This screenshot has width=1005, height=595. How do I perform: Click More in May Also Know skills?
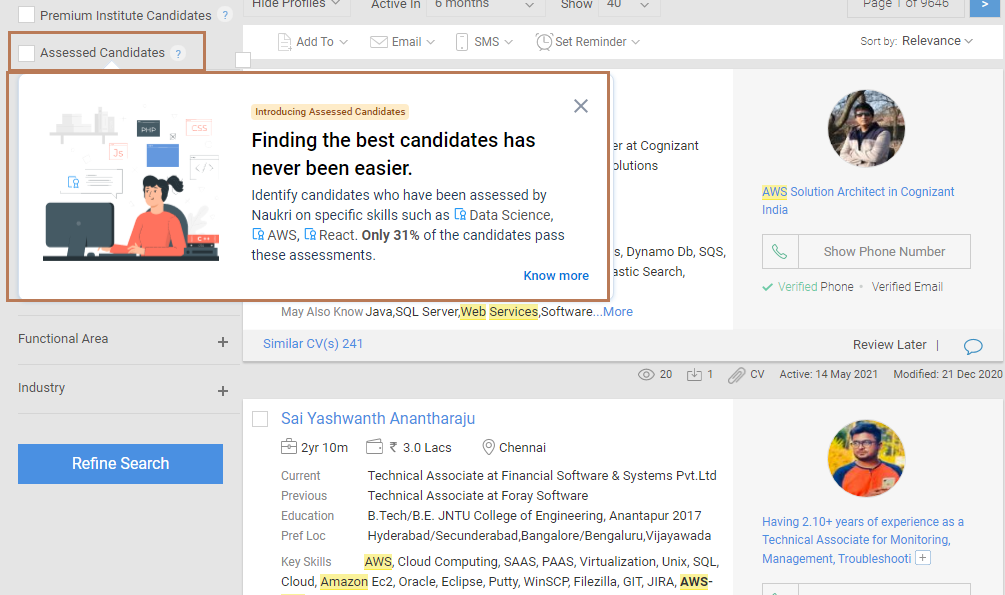[x=617, y=312]
